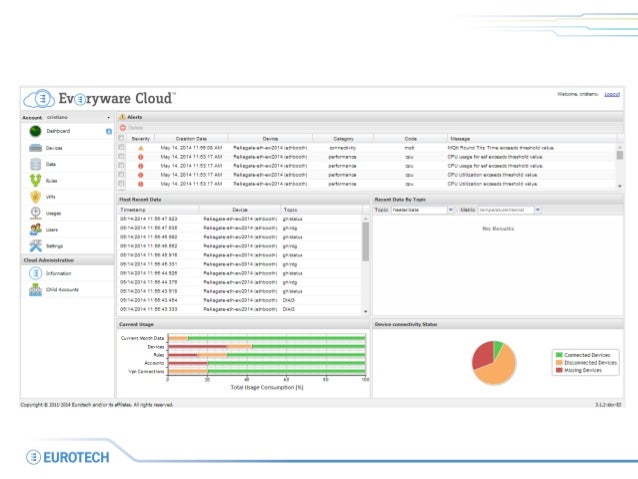
Task: Open the Settings tools icon
Action: pos(35,246)
